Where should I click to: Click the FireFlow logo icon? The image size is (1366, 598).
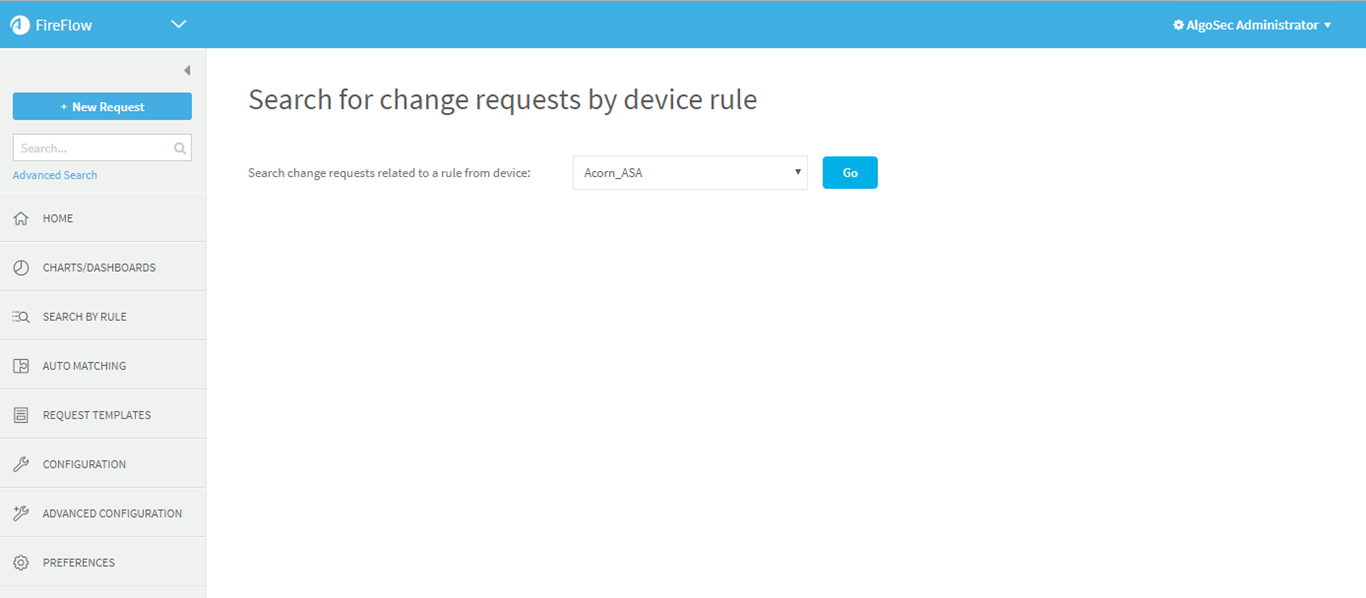tap(20, 25)
